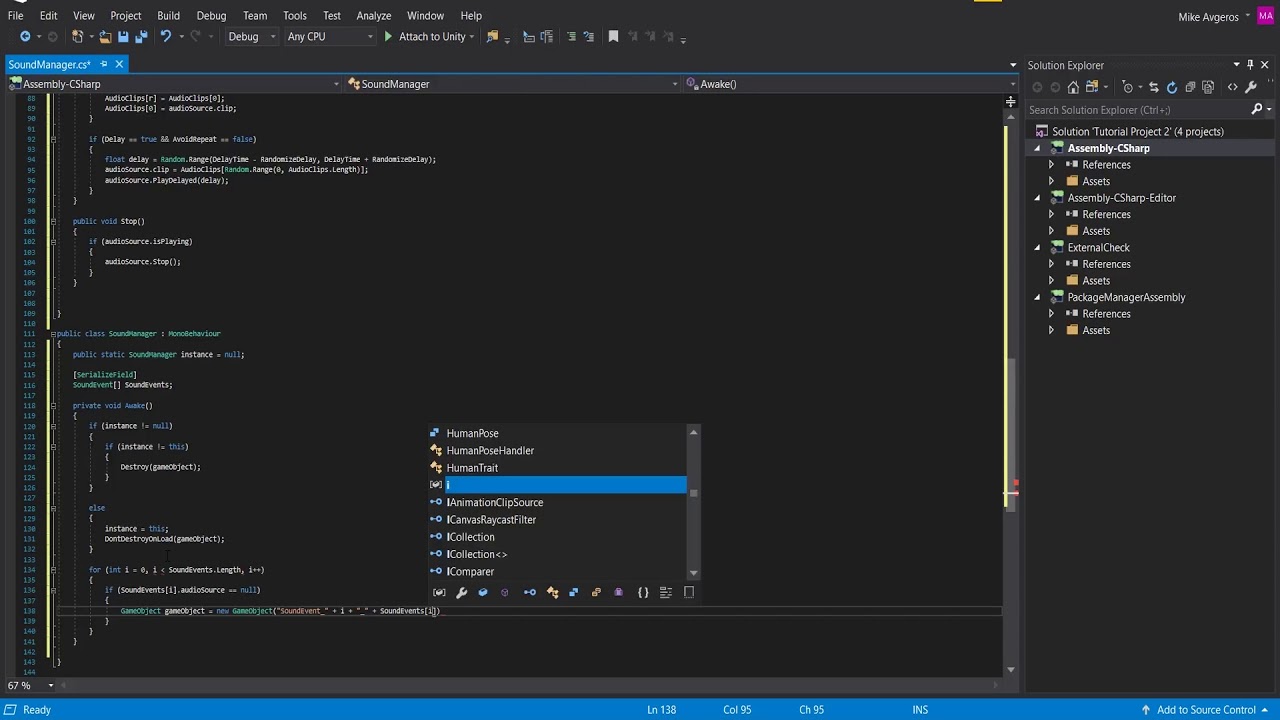Click the green Attach to Unity play button
This screenshot has width=1280, height=720.
pos(388,36)
